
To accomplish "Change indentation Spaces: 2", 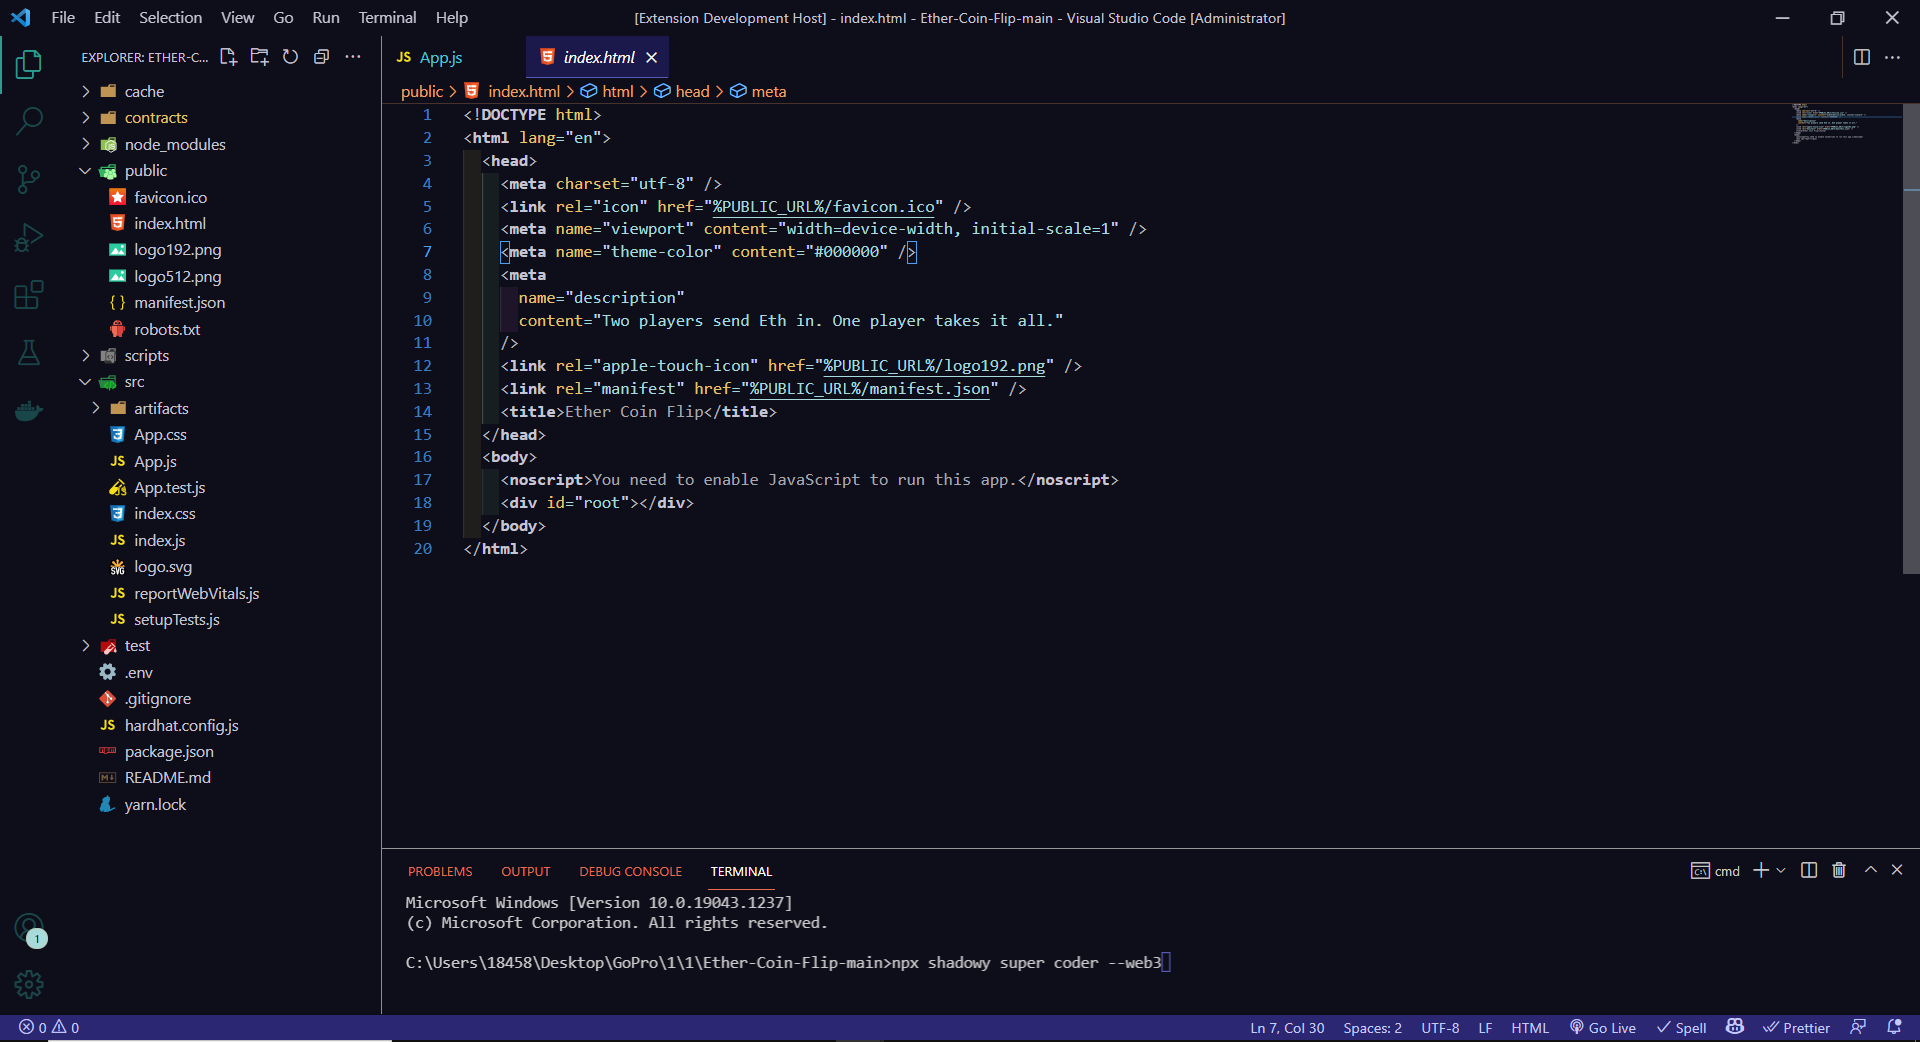I will pos(1372,1028).
